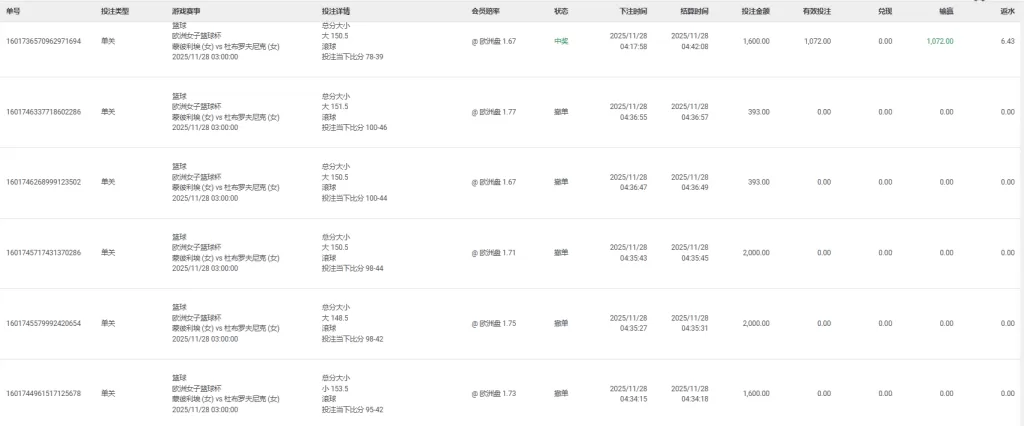The image size is (1024, 426).
Task: Click the 输赢 column header
Action: tap(946, 10)
